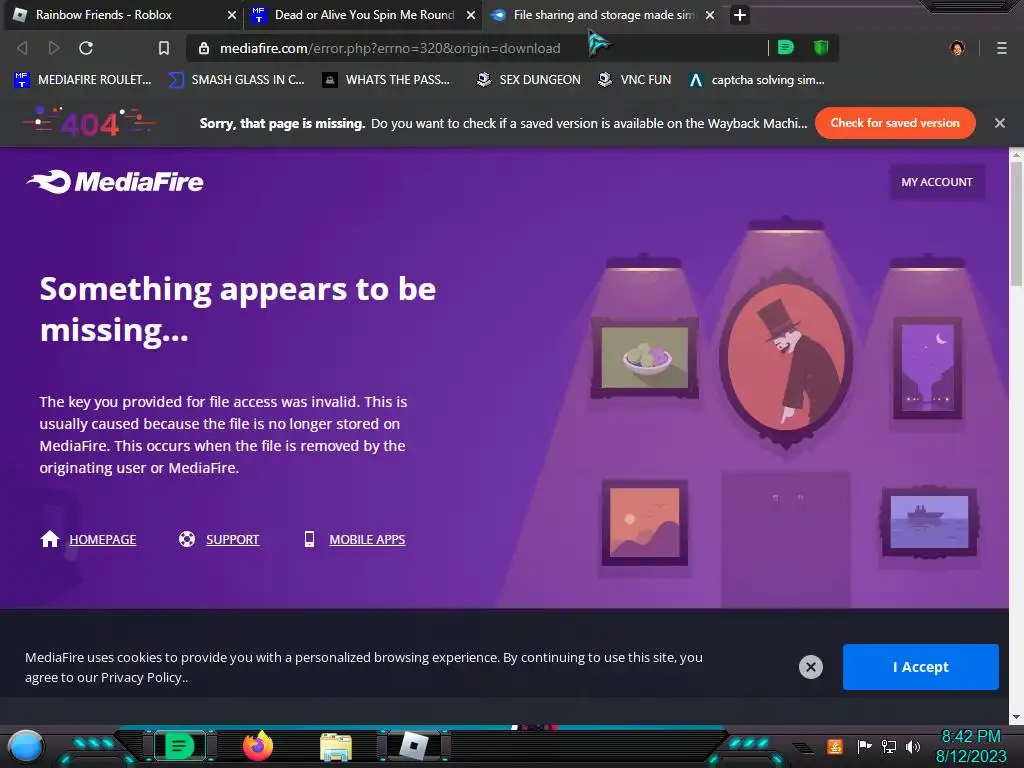Viewport: 1024px width, 768px height.
Task: Click the orange Java tray icon
Action: pos(834,746)
